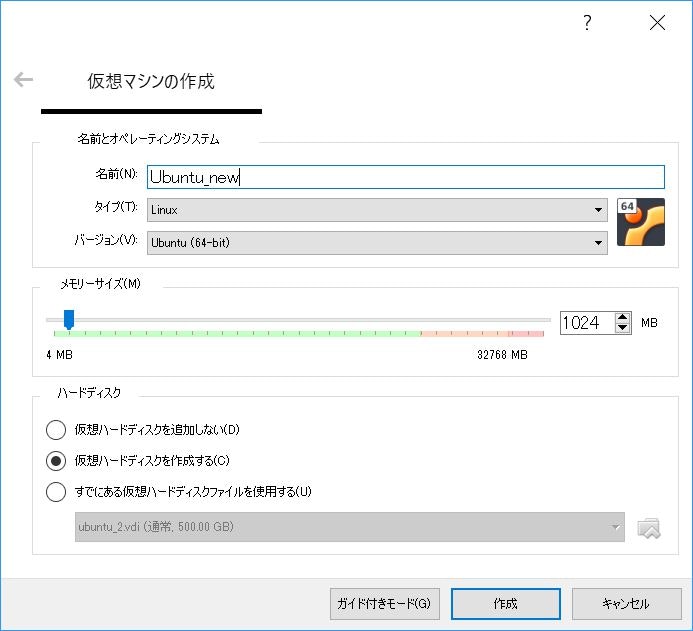Click the 名前とオペレーティングシステム group label

click(148, 139)
